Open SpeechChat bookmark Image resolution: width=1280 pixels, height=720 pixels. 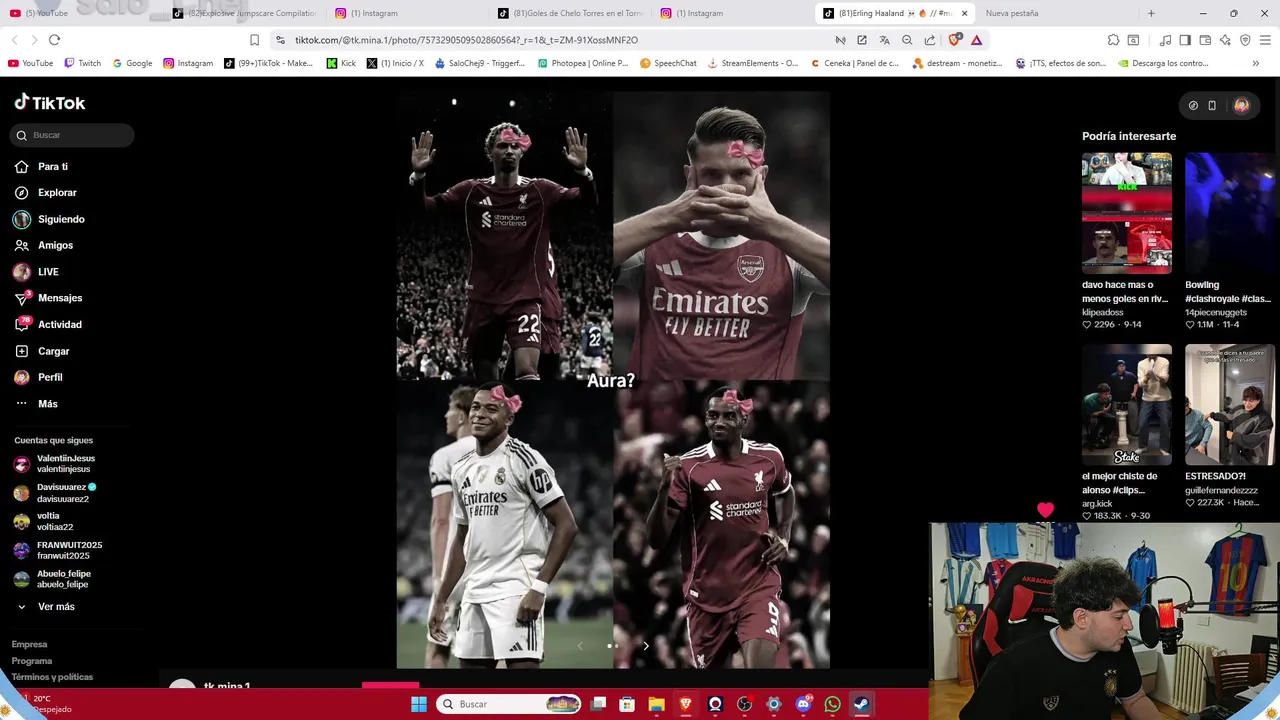coord(668,63)
